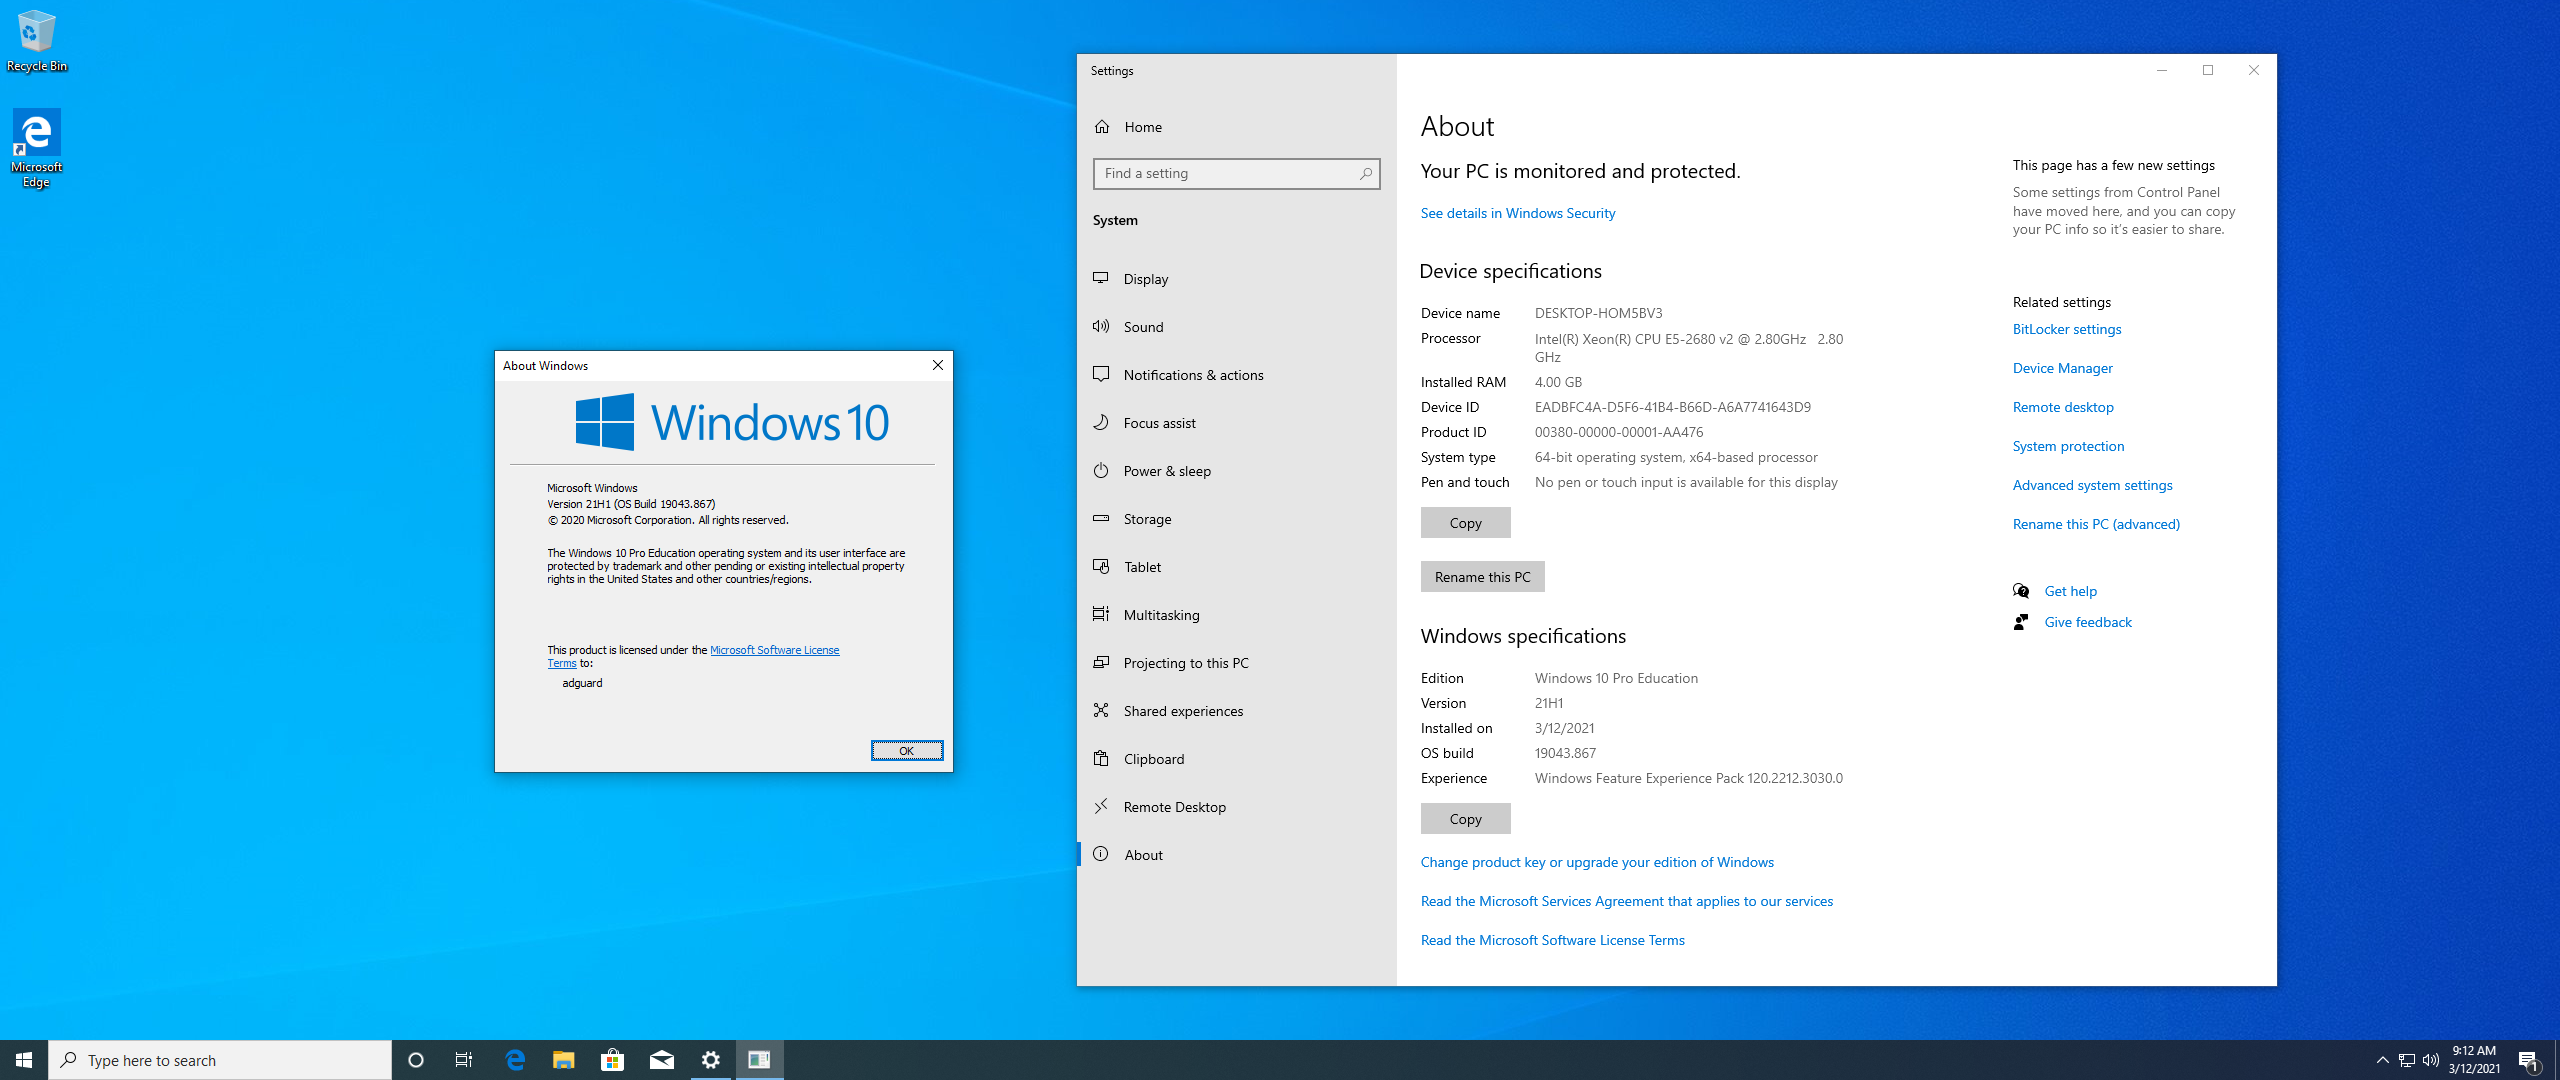
Task: Click the Multitasking icon in sidebar
Action: tap(1101, 614)
